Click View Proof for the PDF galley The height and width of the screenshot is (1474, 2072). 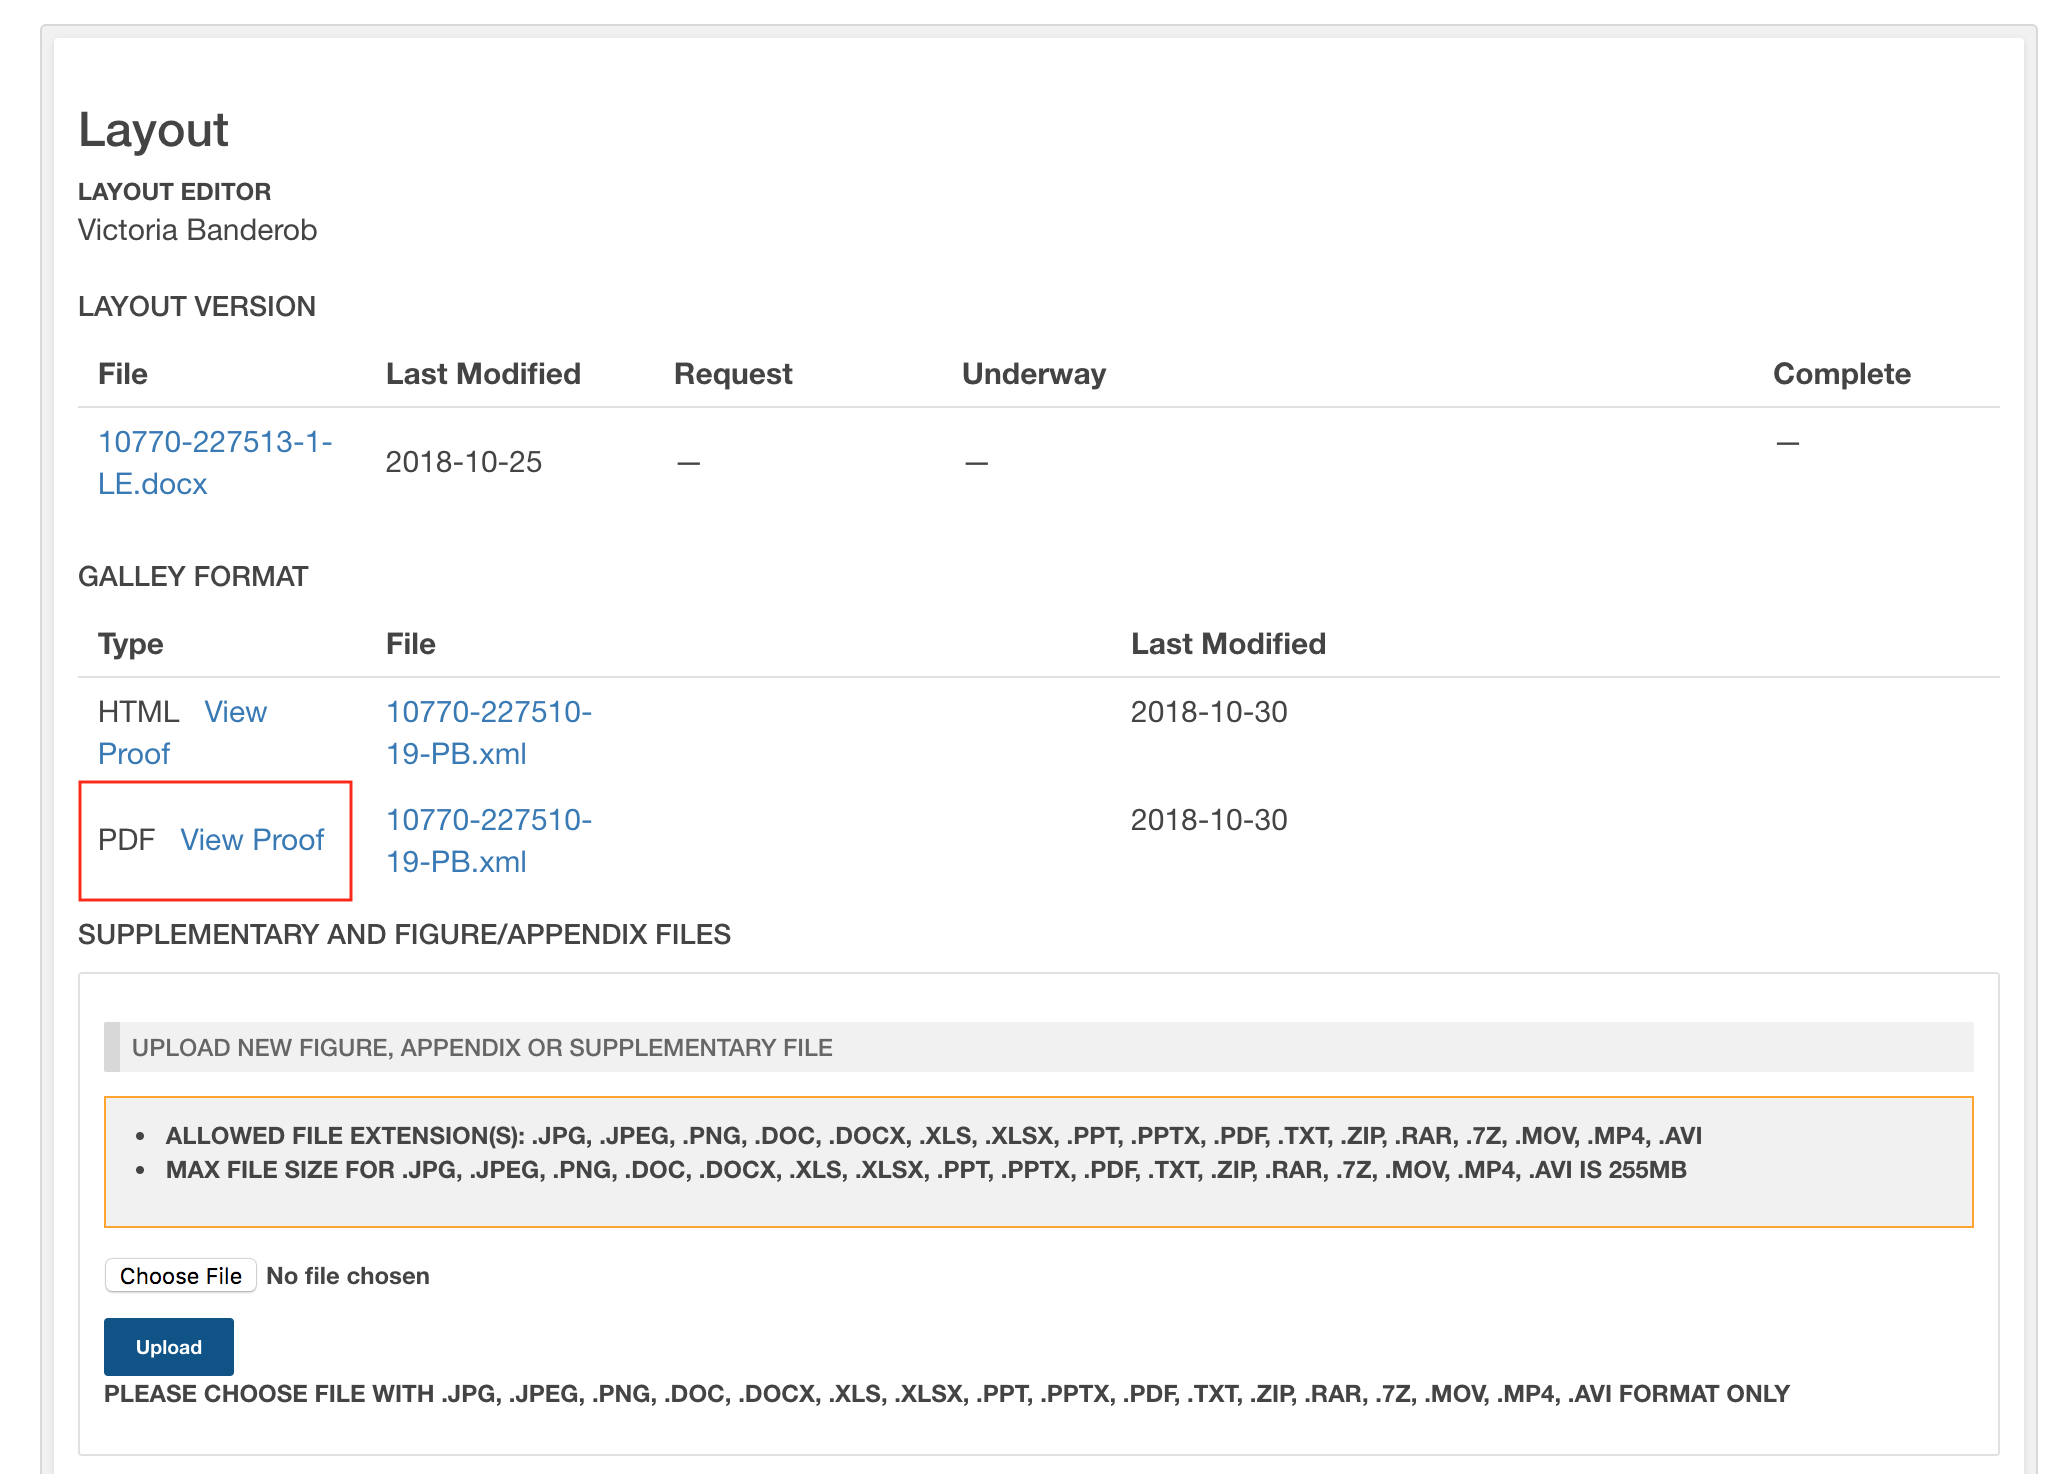click(252, 840)
